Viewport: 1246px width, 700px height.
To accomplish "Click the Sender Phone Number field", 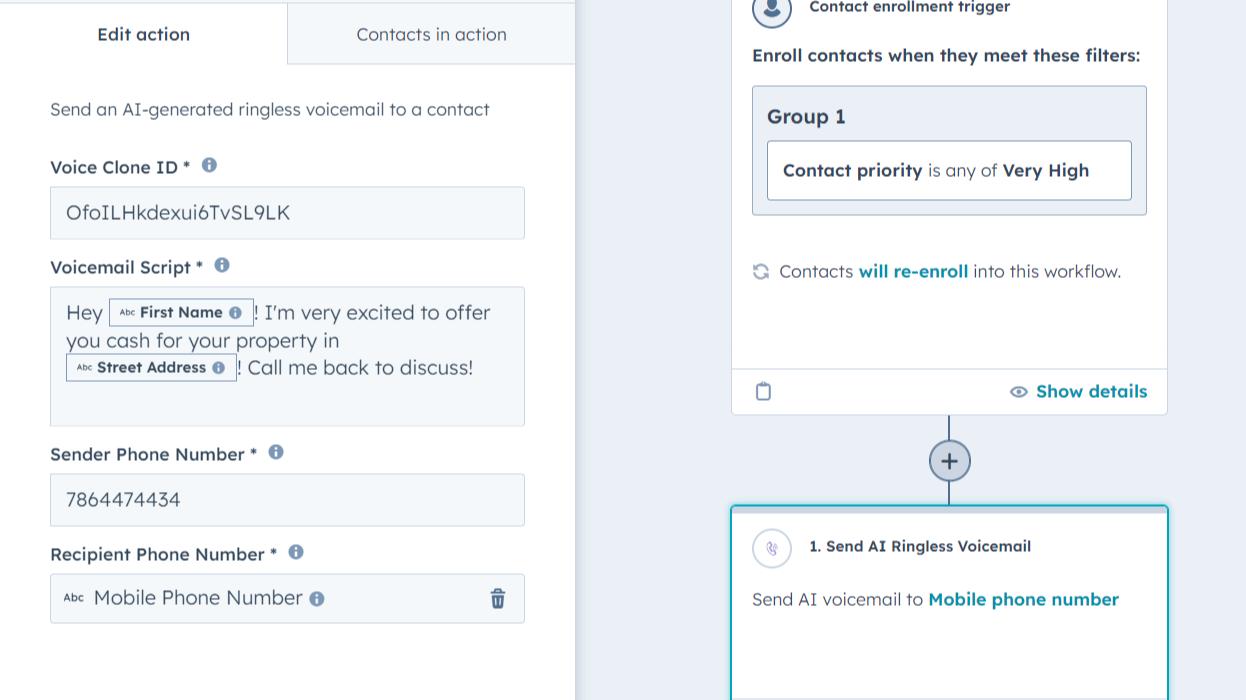I will [287, 500].
